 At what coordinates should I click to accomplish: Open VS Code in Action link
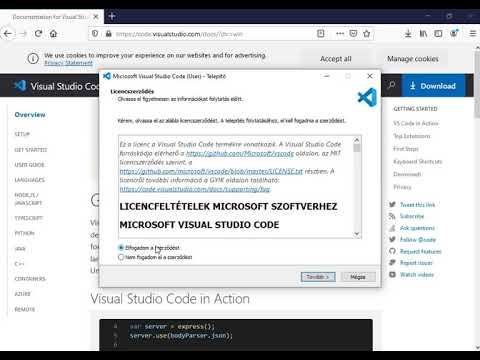[416, 123]
